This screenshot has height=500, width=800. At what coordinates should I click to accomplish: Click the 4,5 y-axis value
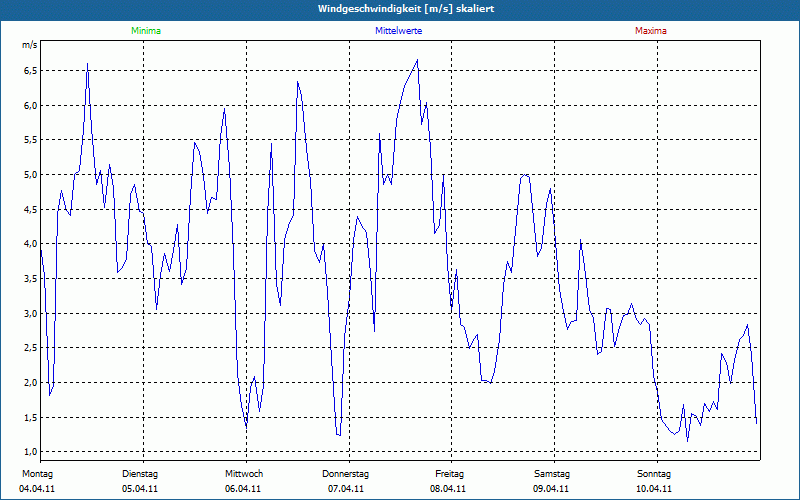pos(31,209)
